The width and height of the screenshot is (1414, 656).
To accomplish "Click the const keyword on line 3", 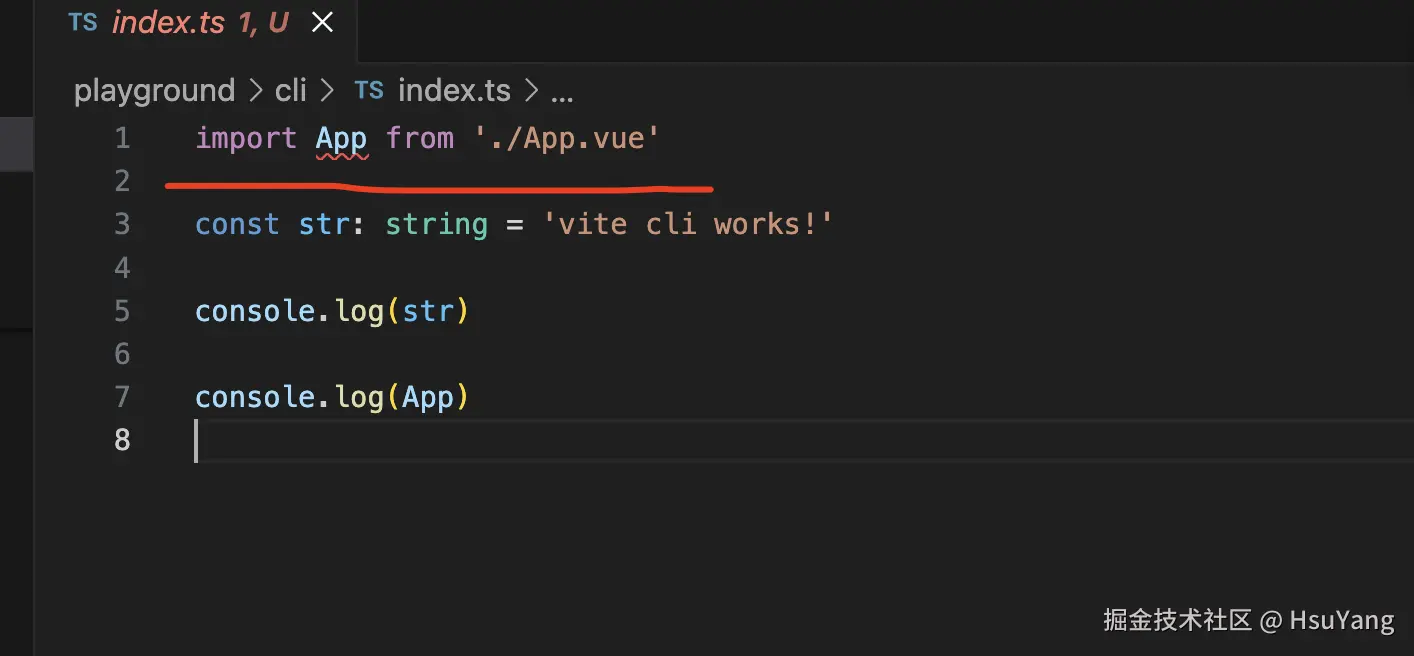I will coord(237,224).
